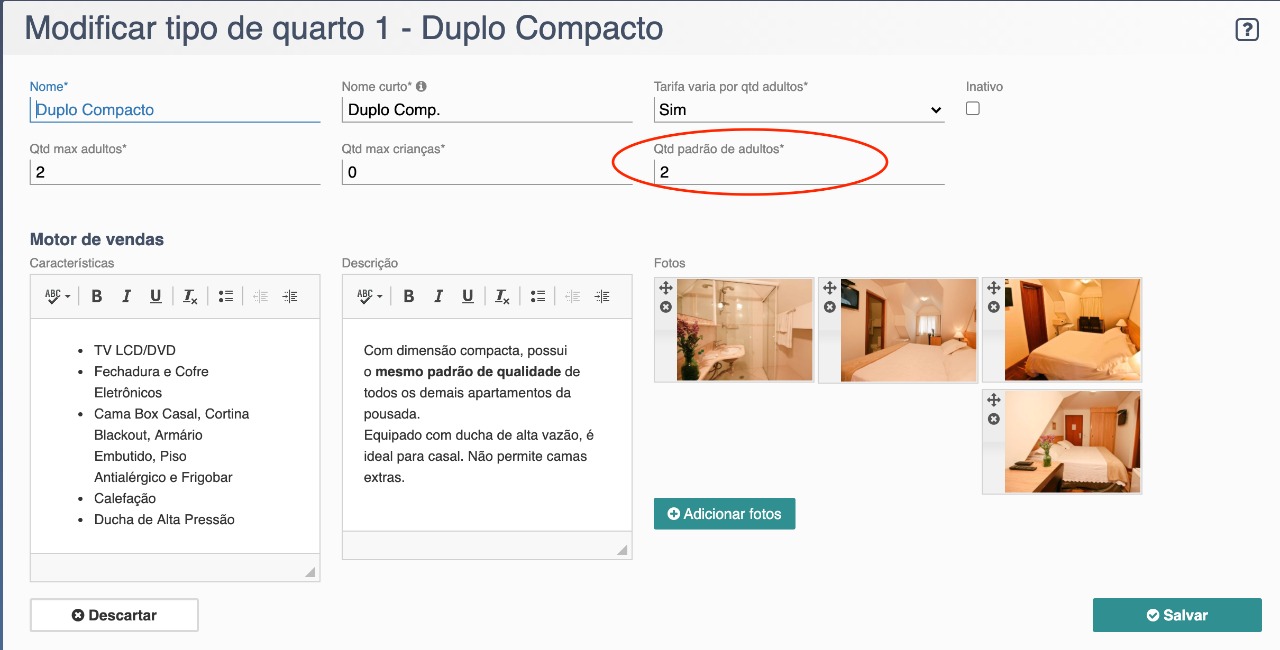The width and height of the screenshot is (1280, 650).
Task: Click move handle on the bathroom photo
Action: pos(666,288)
